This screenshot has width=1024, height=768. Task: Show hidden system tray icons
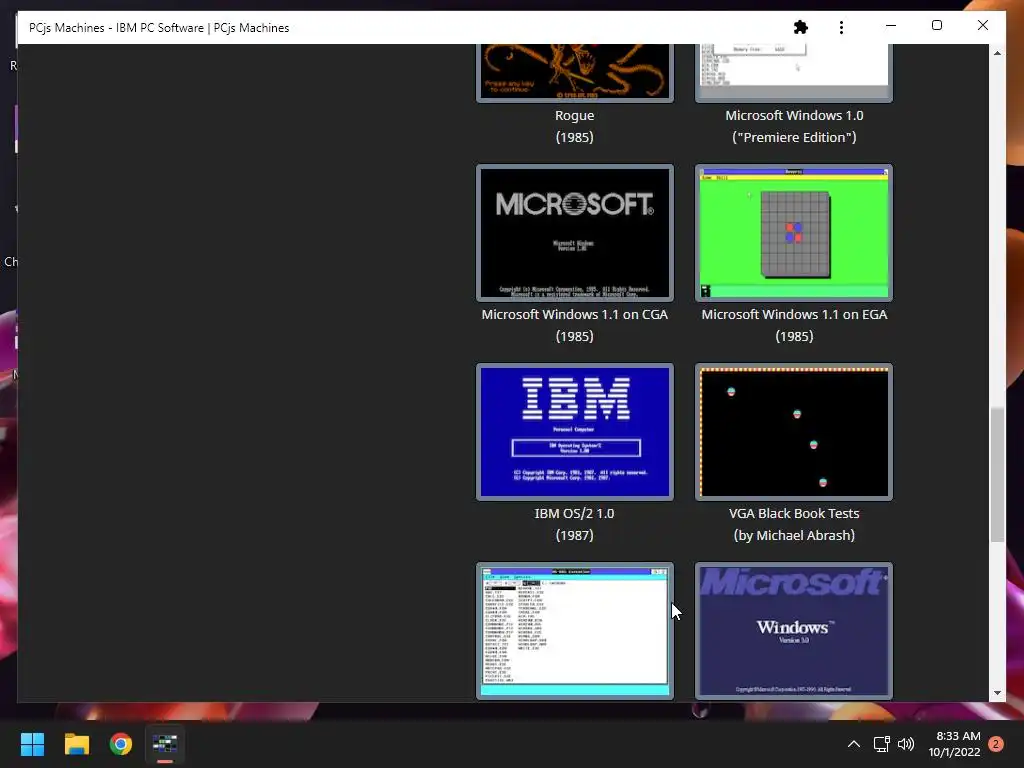pos(854,744)
